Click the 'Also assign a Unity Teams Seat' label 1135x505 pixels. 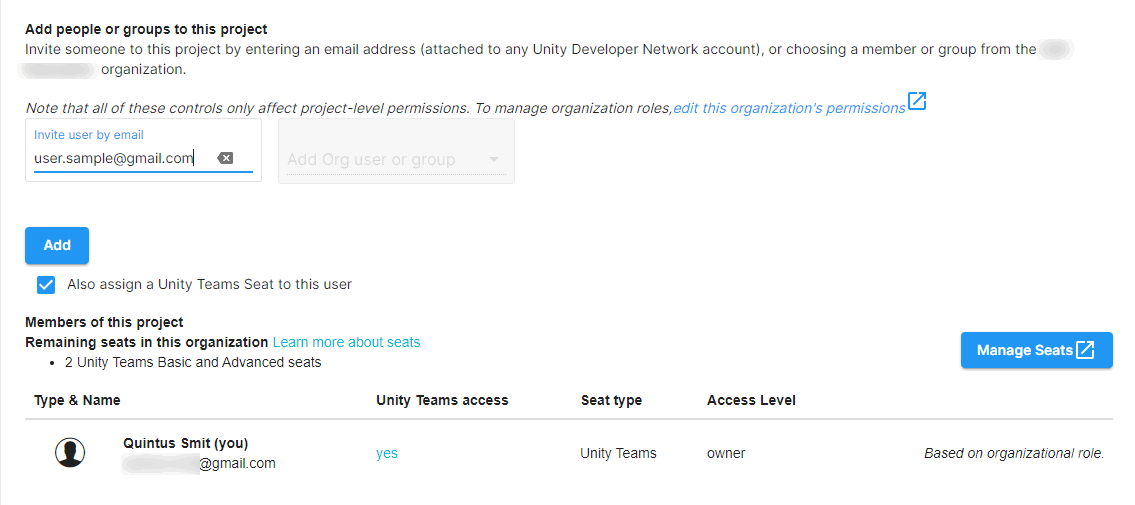[209, 284]
